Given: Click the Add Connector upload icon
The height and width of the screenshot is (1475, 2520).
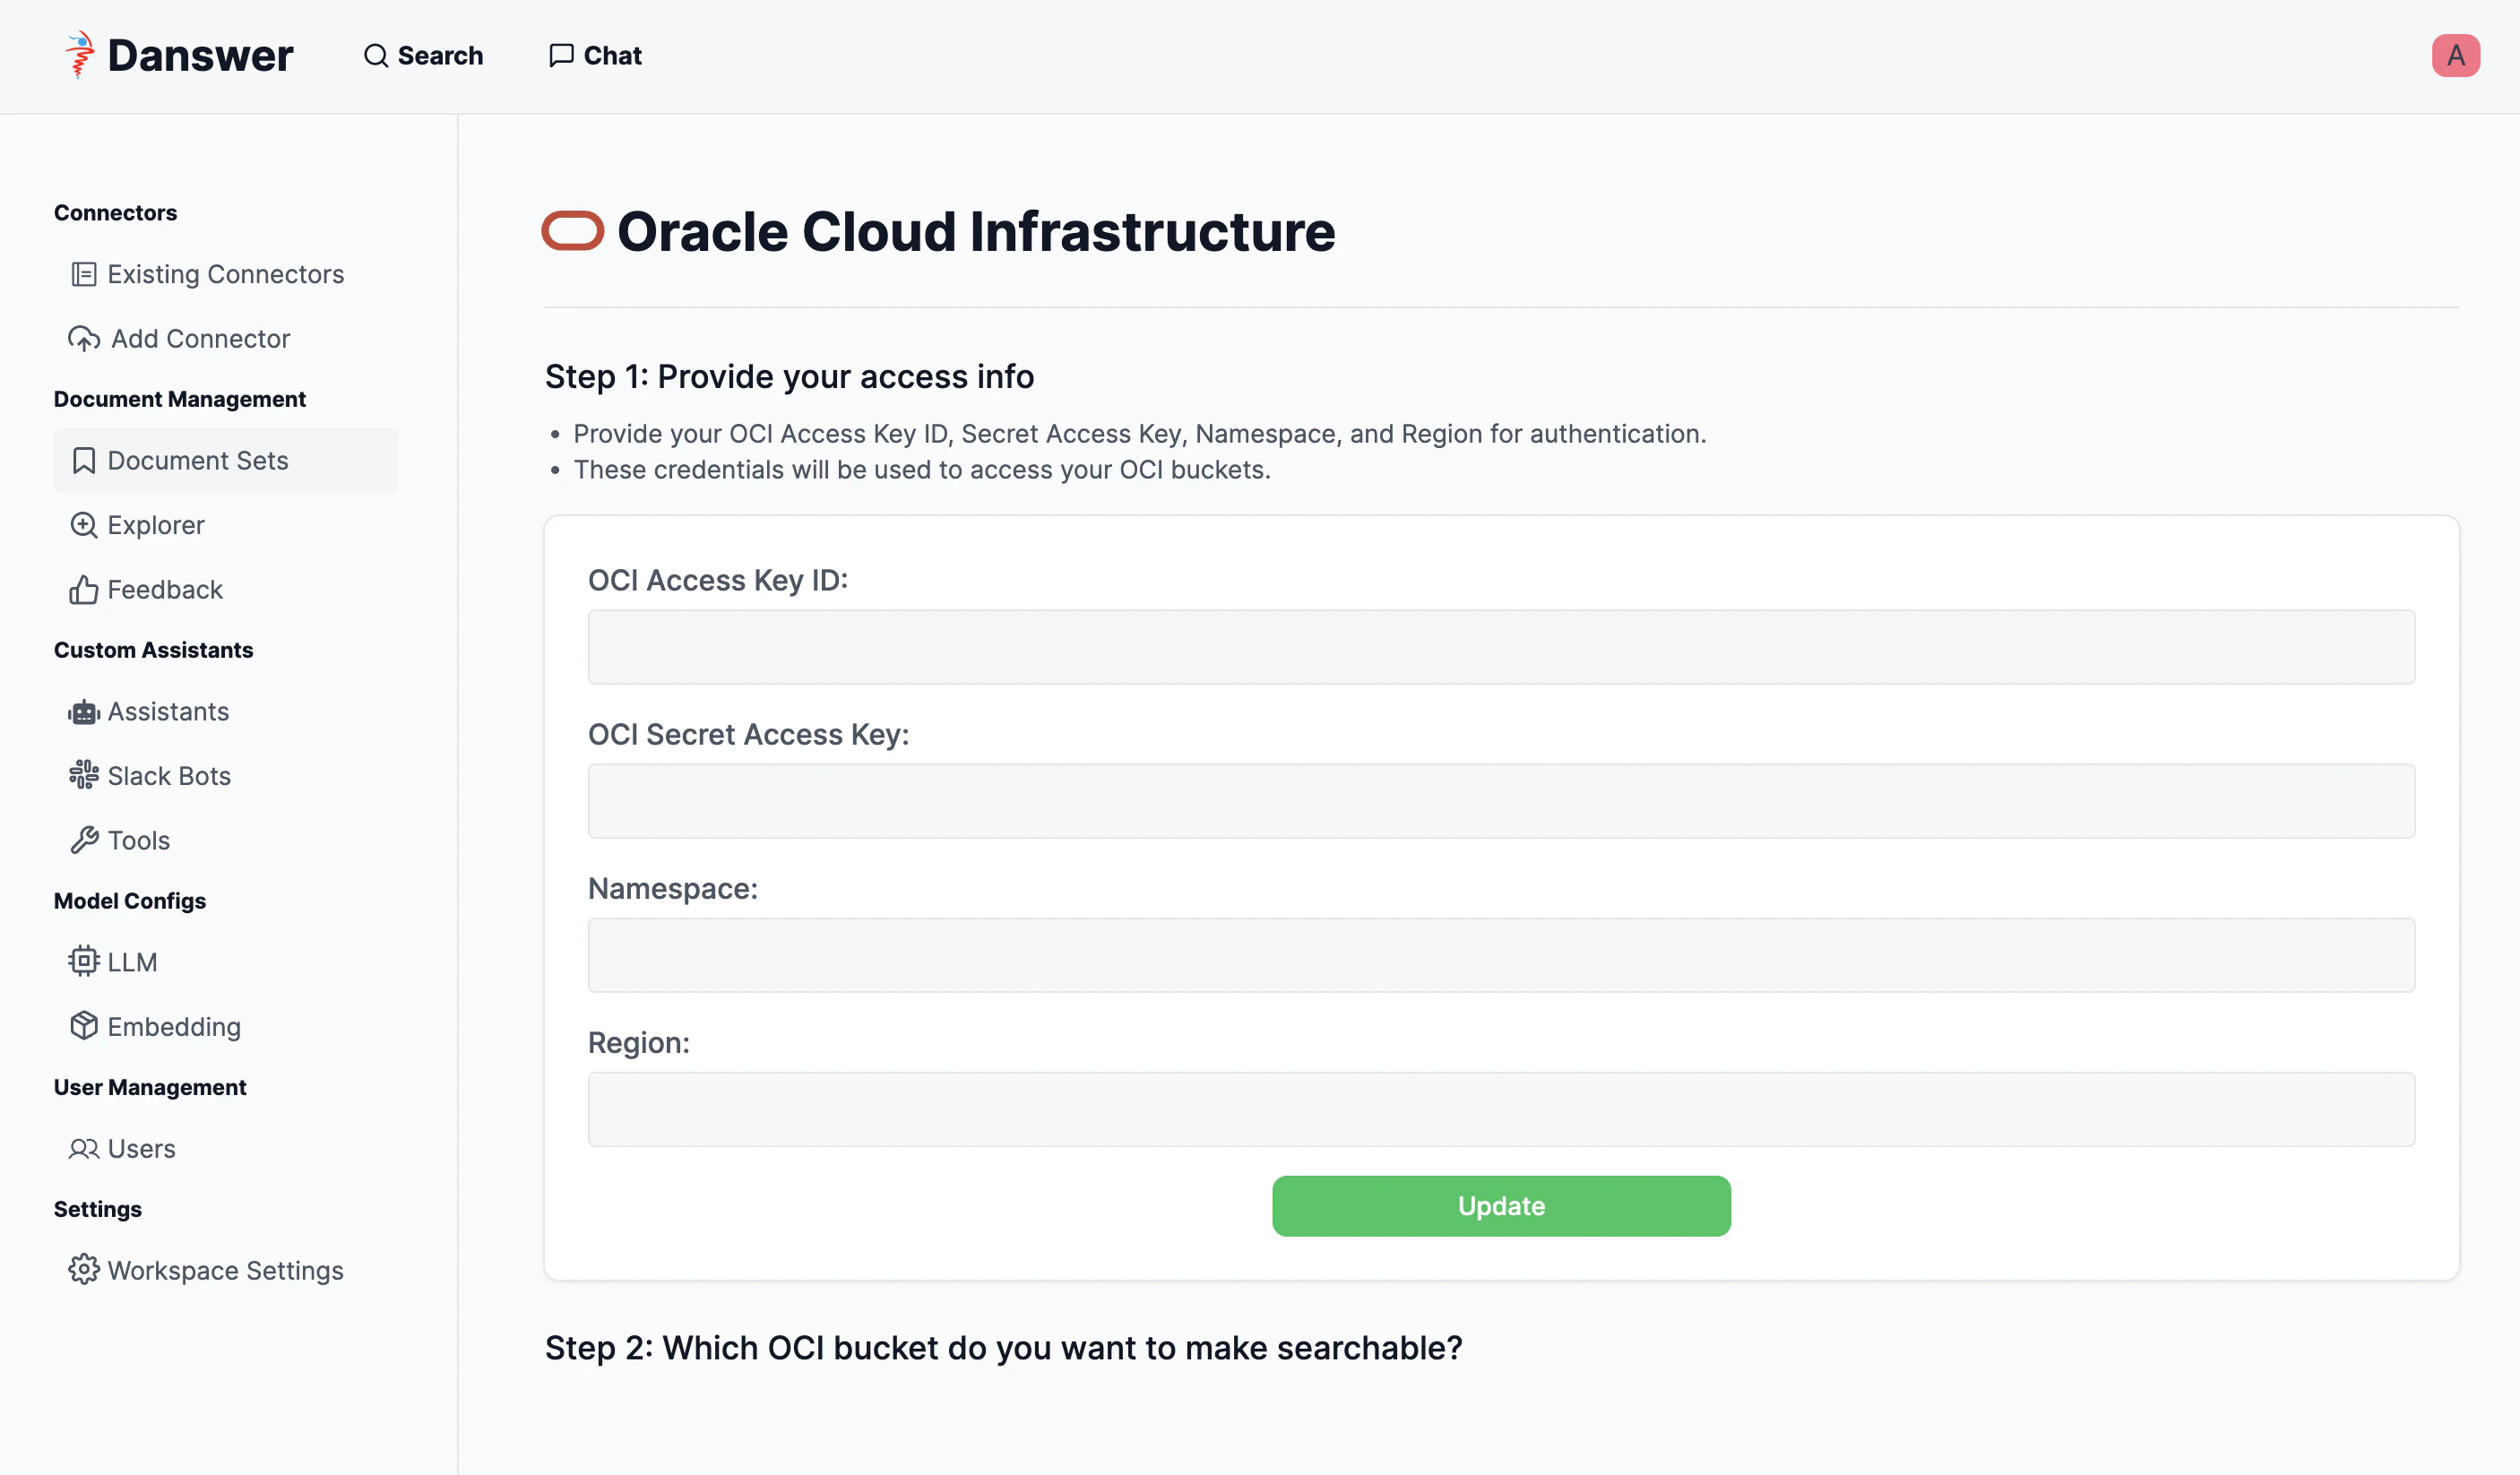Looking at the screenshot, I should [x=84, y=338].
